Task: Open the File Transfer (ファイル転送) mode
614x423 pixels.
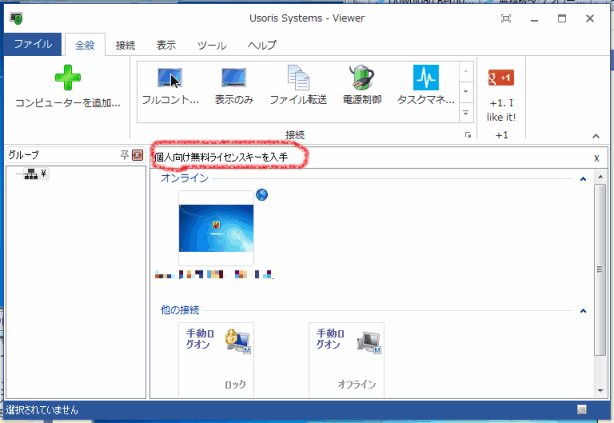Action: coord(298,86)
